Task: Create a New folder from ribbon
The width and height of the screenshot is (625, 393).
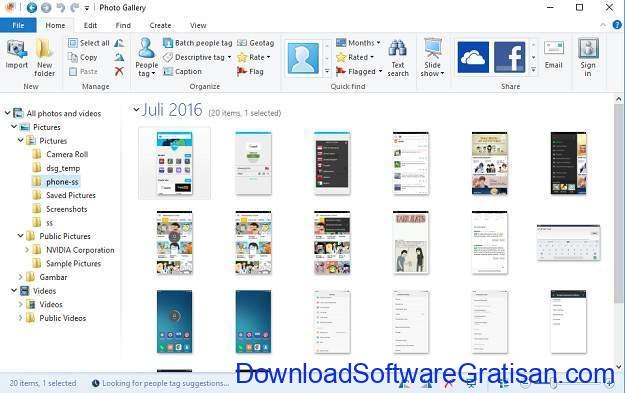Action: click(44, 58)
